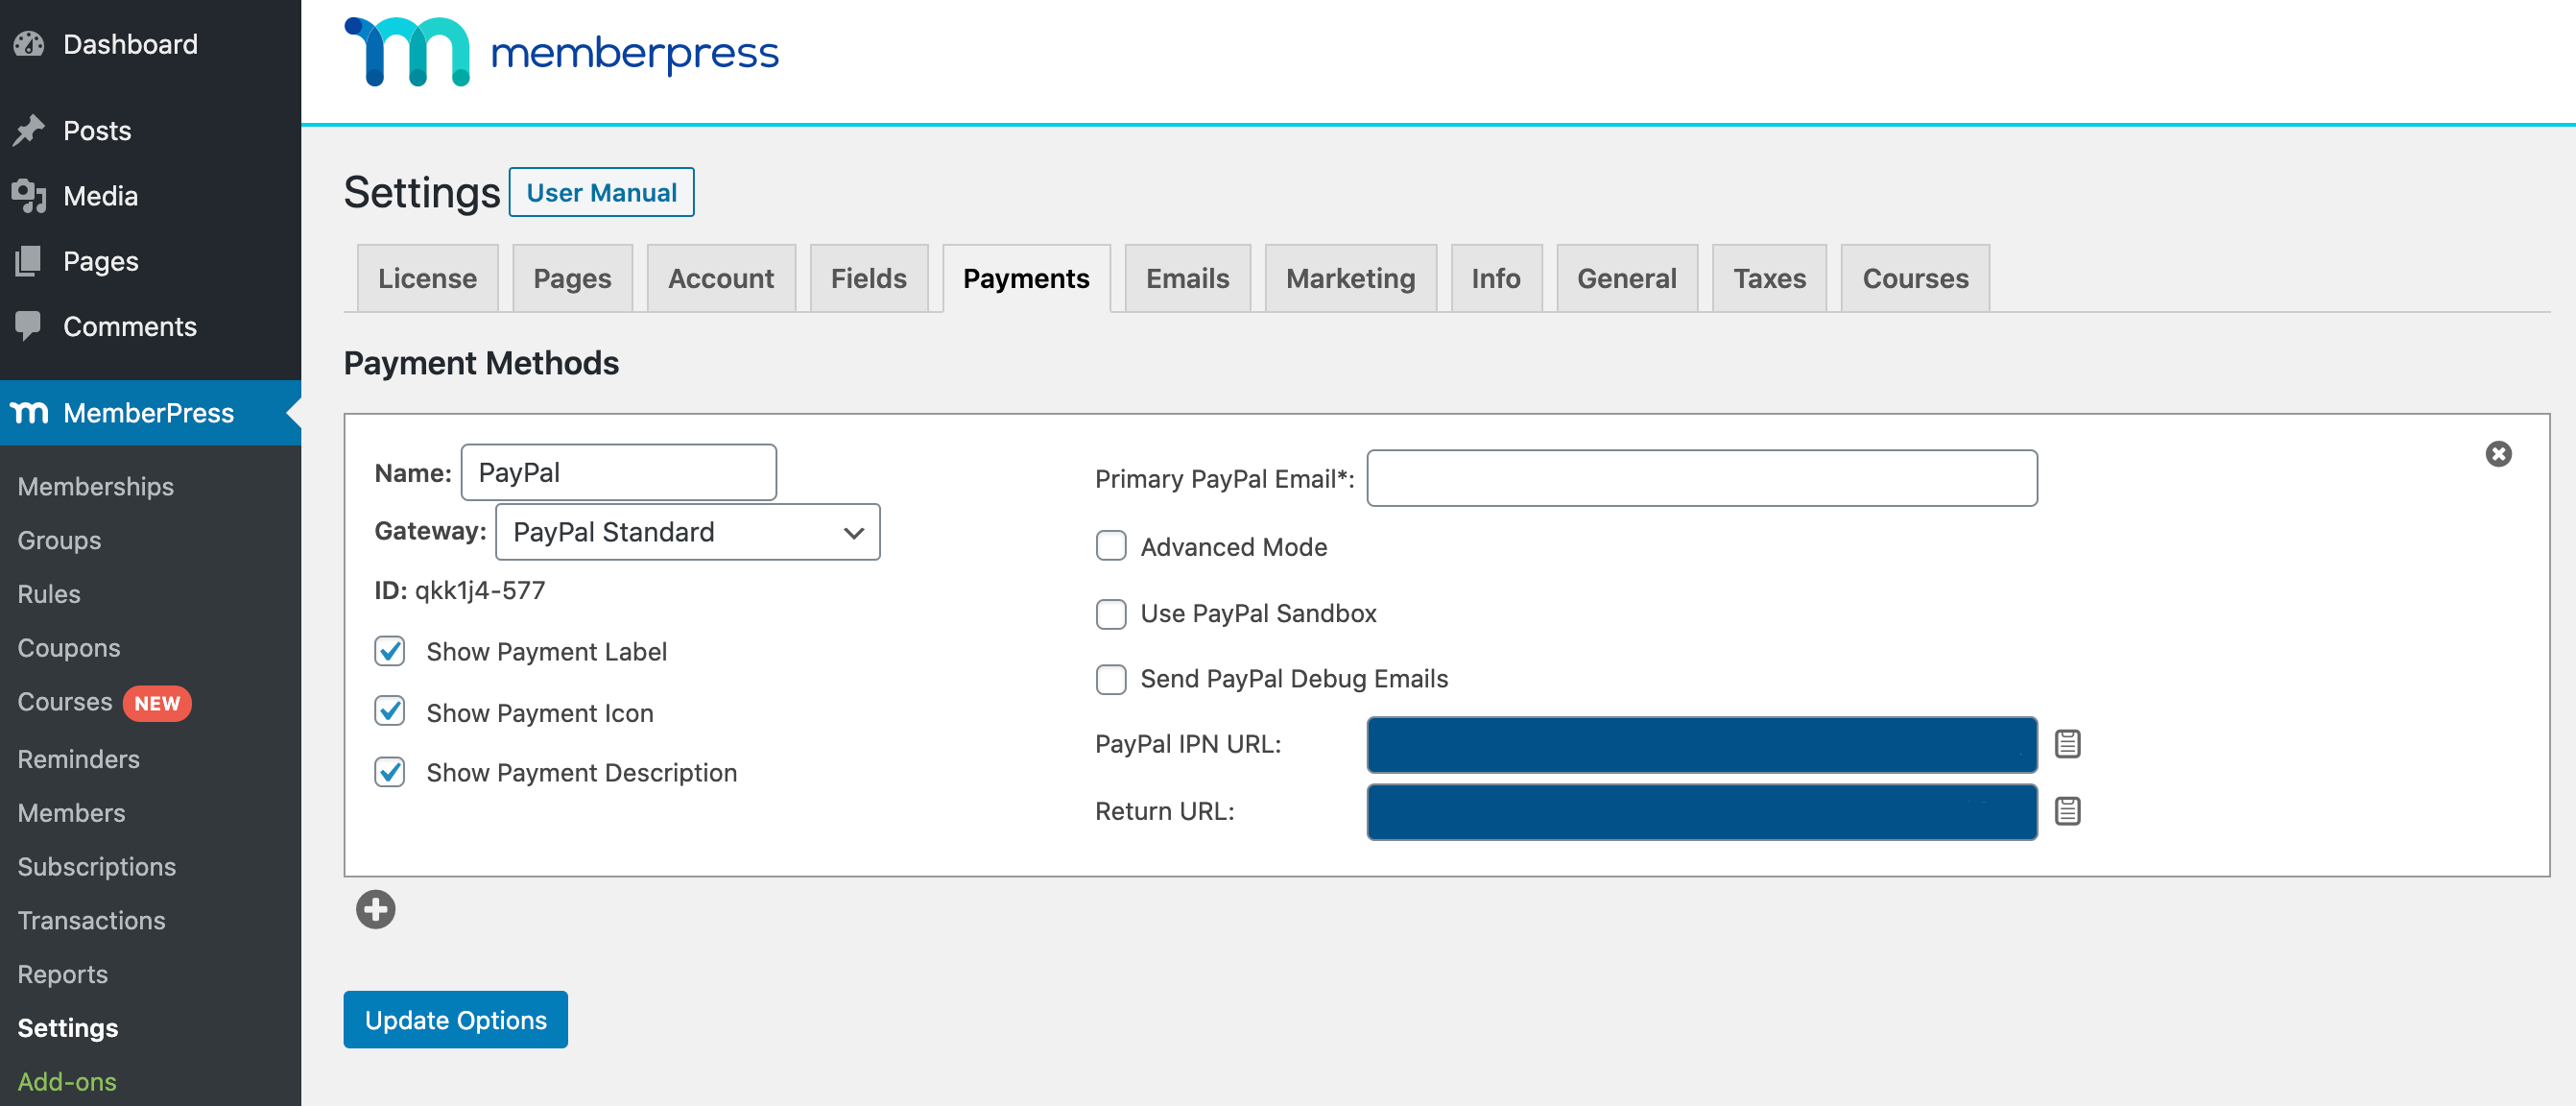
Task: Click the Posts pushpin icon
Action: pyautogui.click(x=29, y=130)
